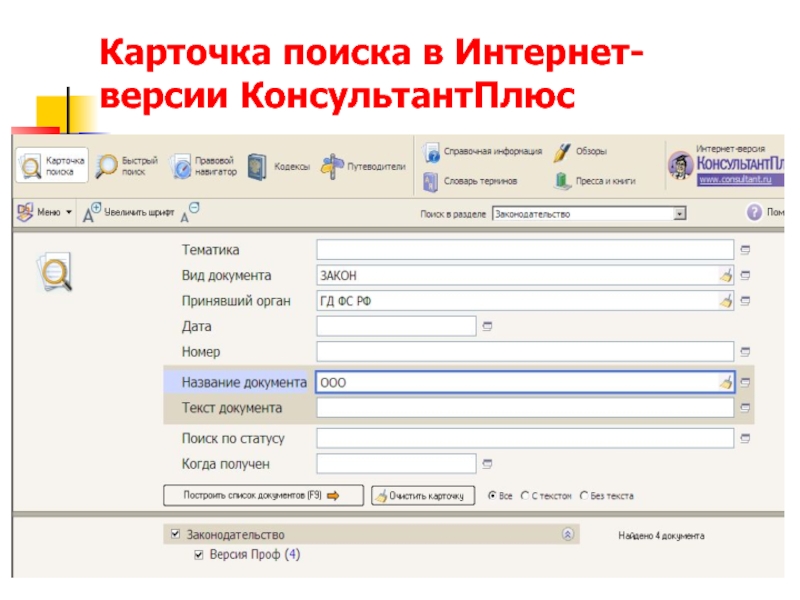Click Увеличить шрифт
This screenshot has height=600, width=800.
click(x=129, y=212)
